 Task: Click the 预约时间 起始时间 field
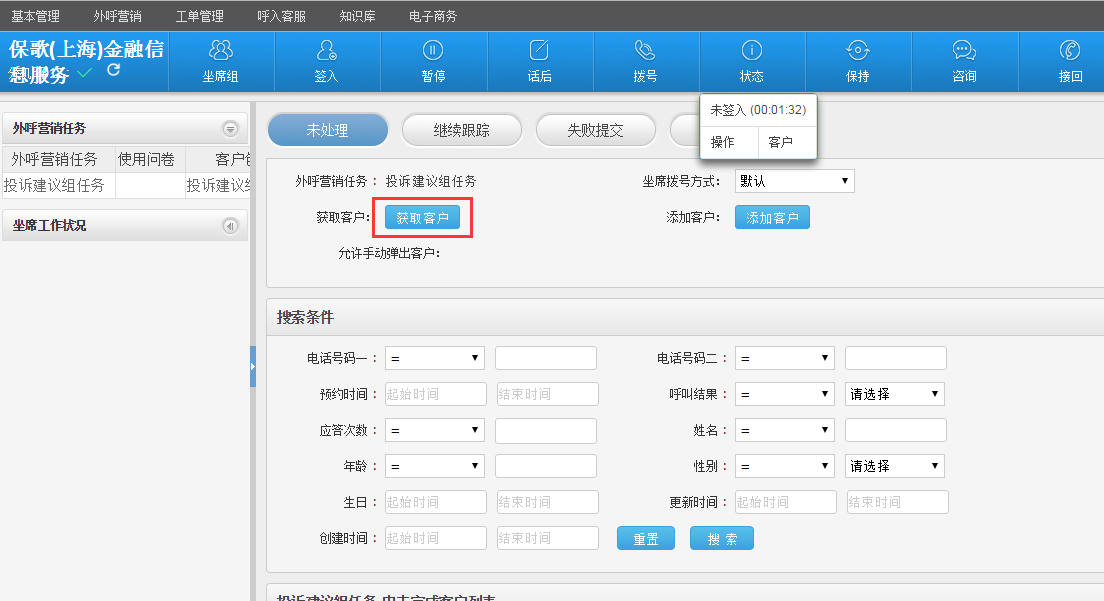[x=436, y=394]
